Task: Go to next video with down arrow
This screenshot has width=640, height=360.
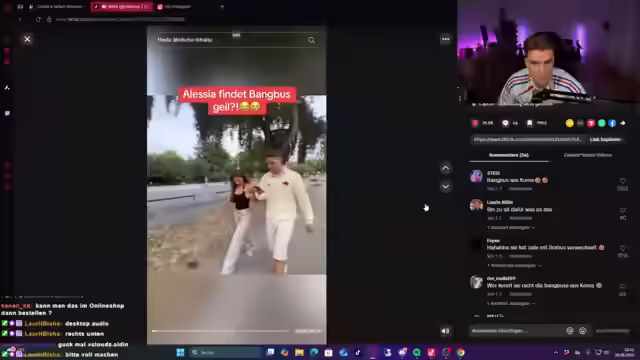Action: coord(445,187)
